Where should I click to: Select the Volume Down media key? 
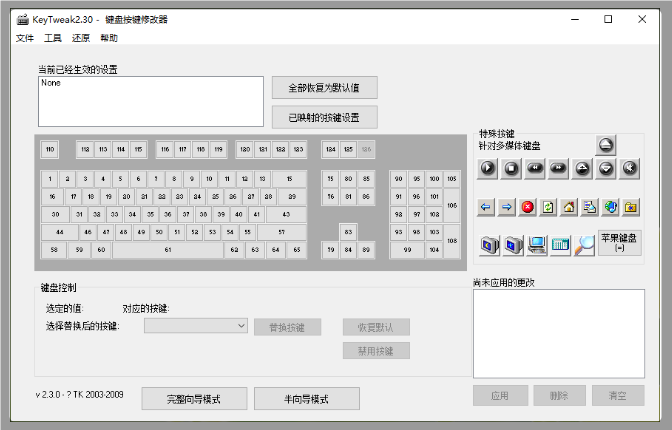tap(606, 168)
